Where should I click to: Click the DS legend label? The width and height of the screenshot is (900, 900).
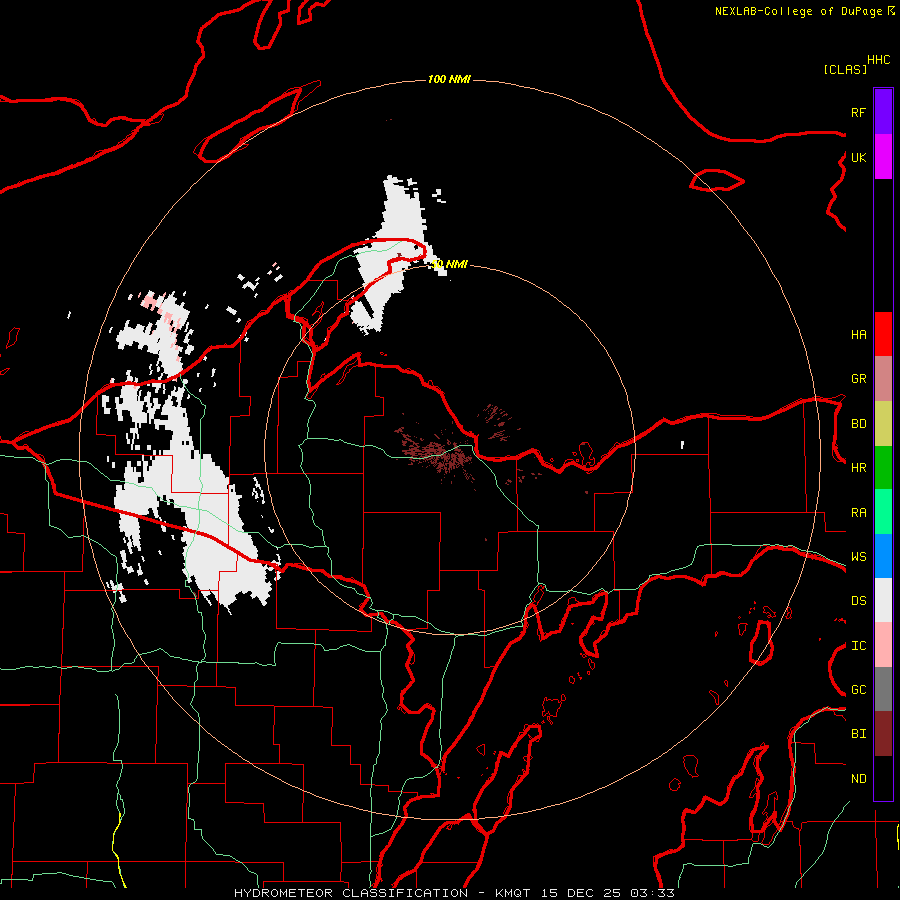(x=858, y=600)
